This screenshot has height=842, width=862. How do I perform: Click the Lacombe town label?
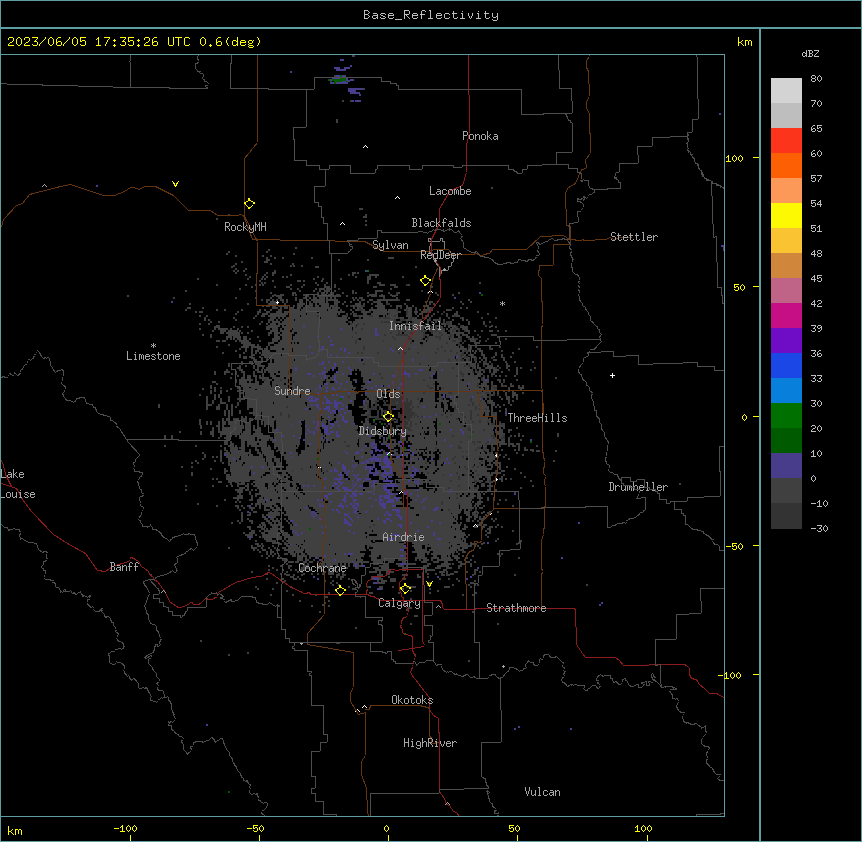(450, 191)
